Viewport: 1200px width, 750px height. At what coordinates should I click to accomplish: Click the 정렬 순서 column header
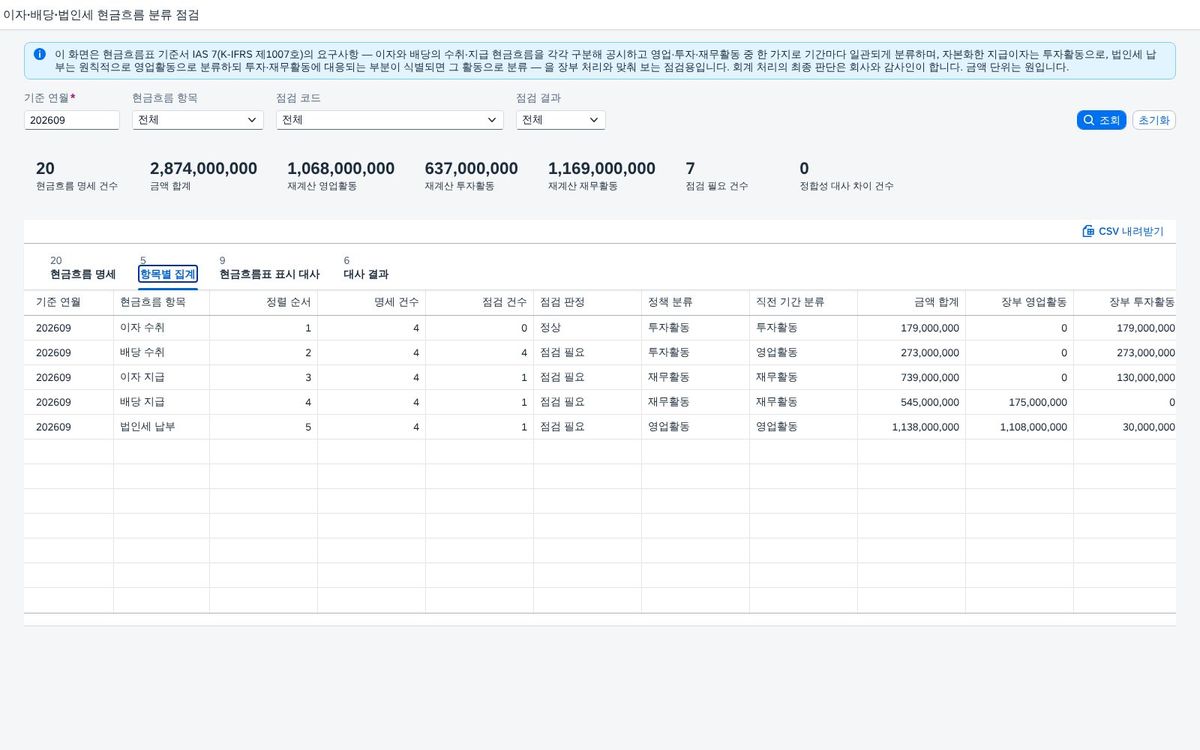[263, 302]
